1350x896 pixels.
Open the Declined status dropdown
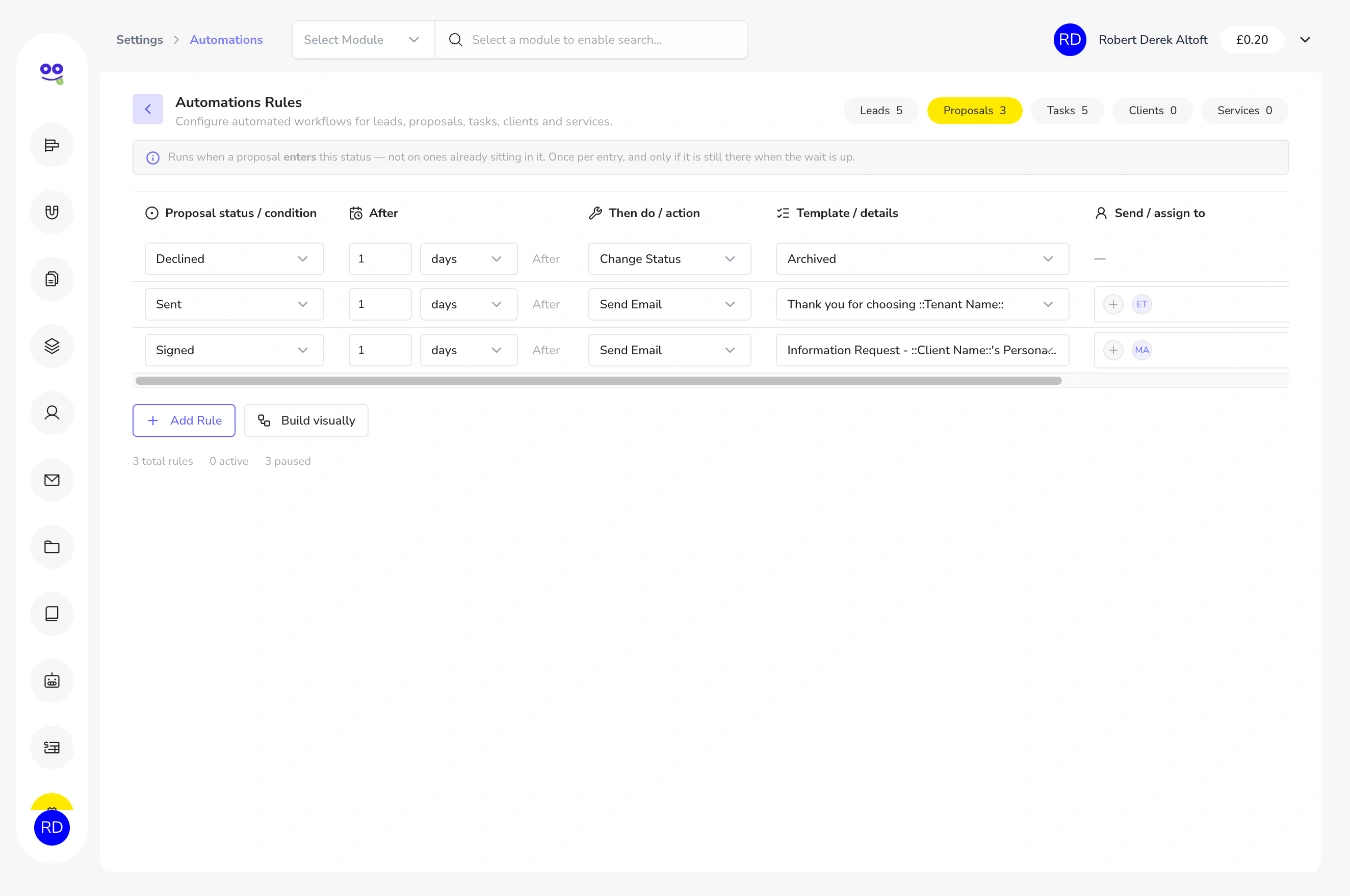point(234,259)
